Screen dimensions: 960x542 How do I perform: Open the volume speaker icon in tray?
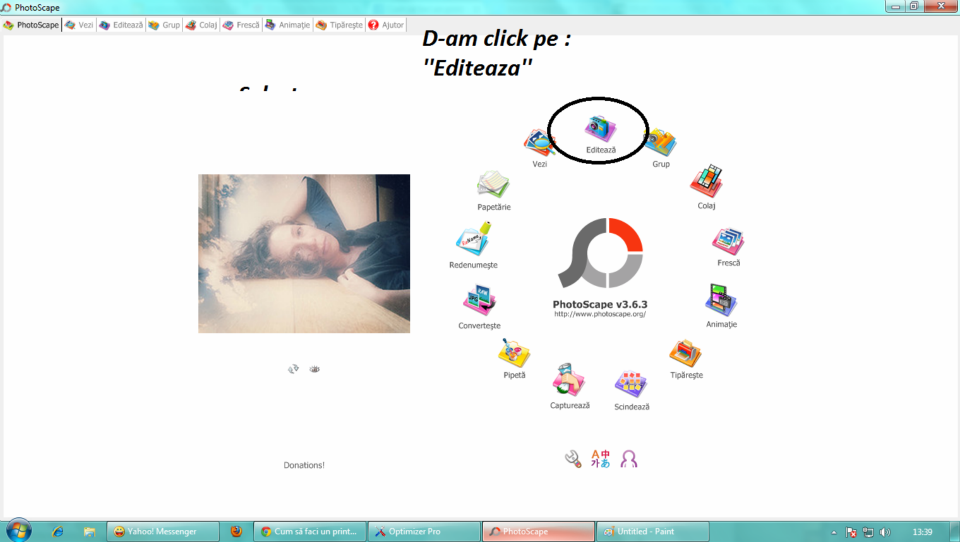coord(885,532)
